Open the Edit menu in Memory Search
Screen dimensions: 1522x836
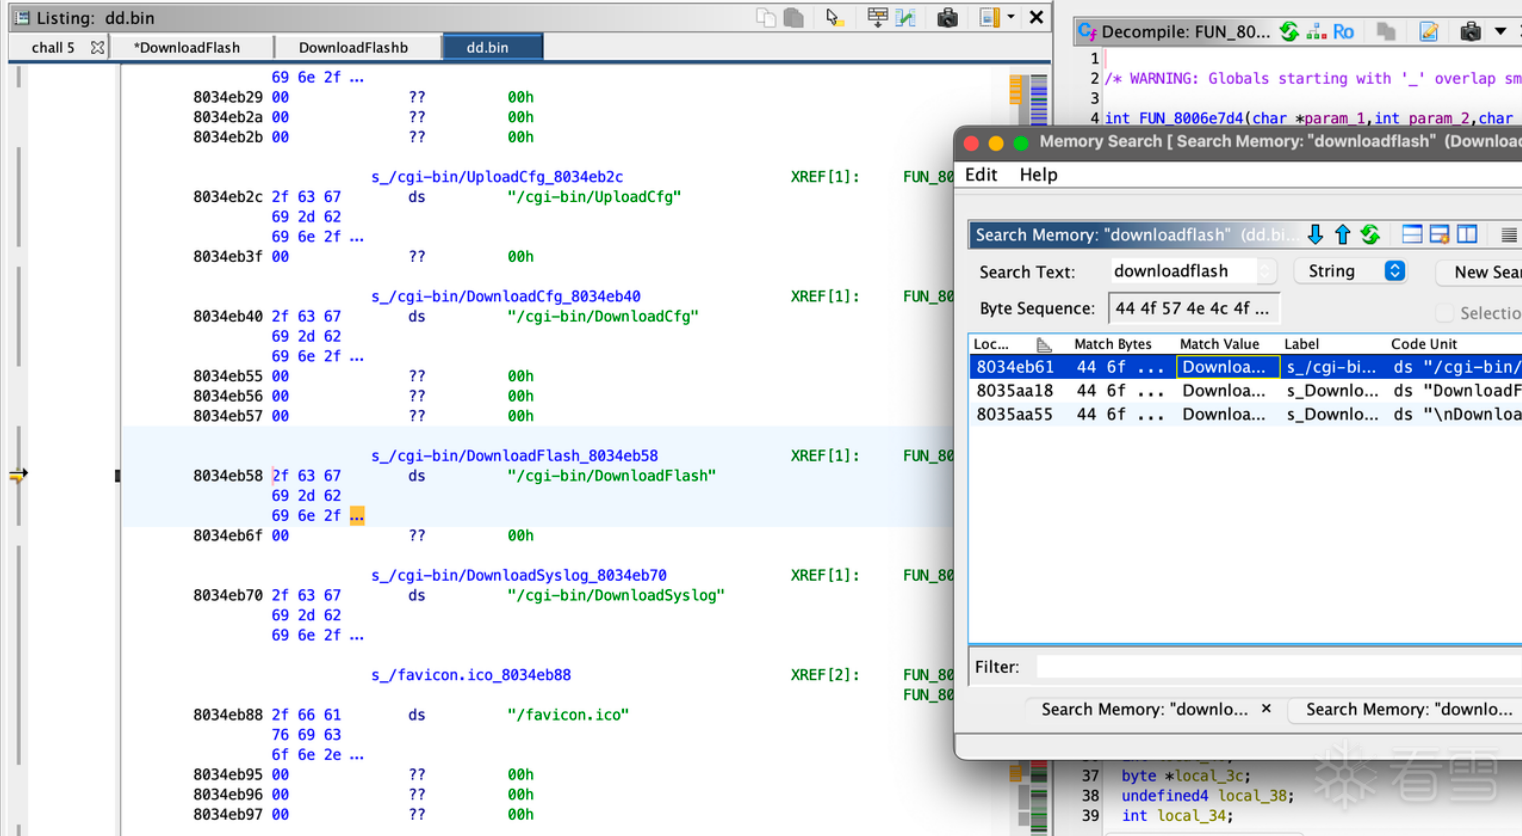coord(981,174)
